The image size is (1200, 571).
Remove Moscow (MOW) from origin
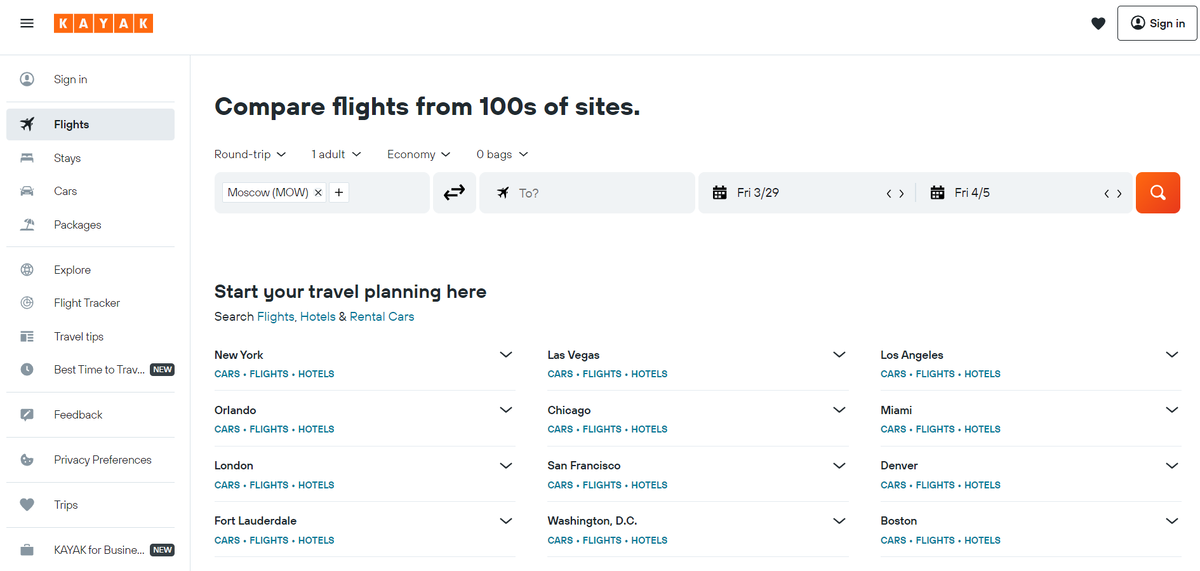318,193
